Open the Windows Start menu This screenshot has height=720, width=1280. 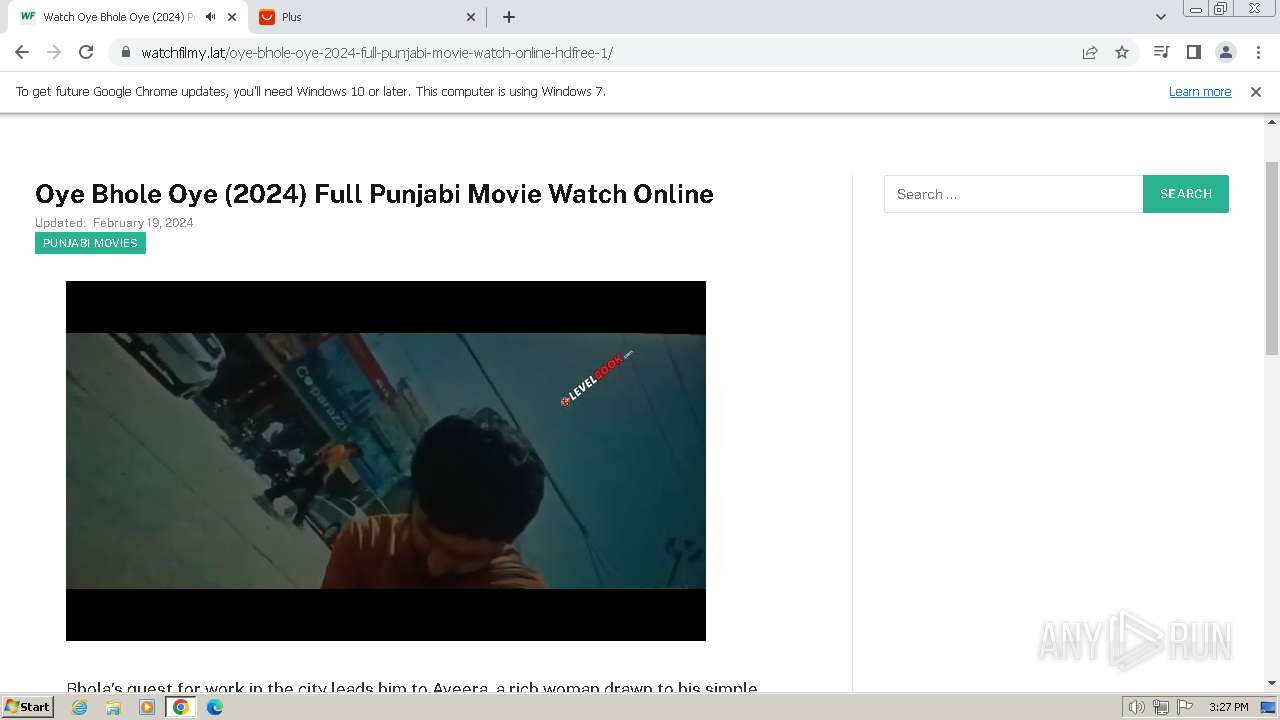pyautogui.click(x=27, y=706)
